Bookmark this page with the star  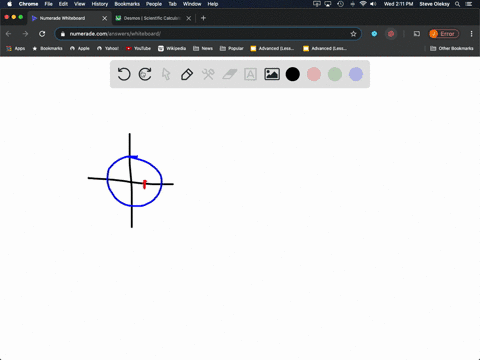[x=353, y=34]
